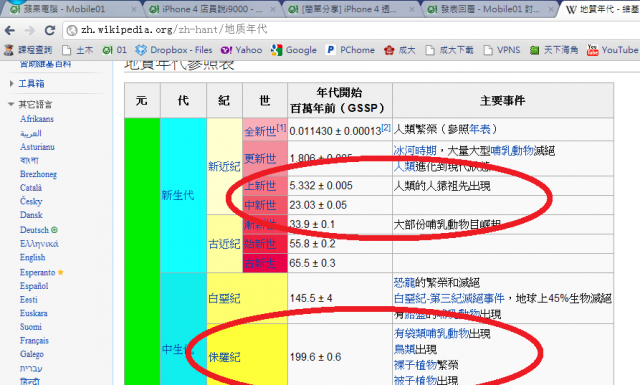Open the 成大 bookmark
The height and width of the screenshot is (385, 640).
(x=400, y=50)
